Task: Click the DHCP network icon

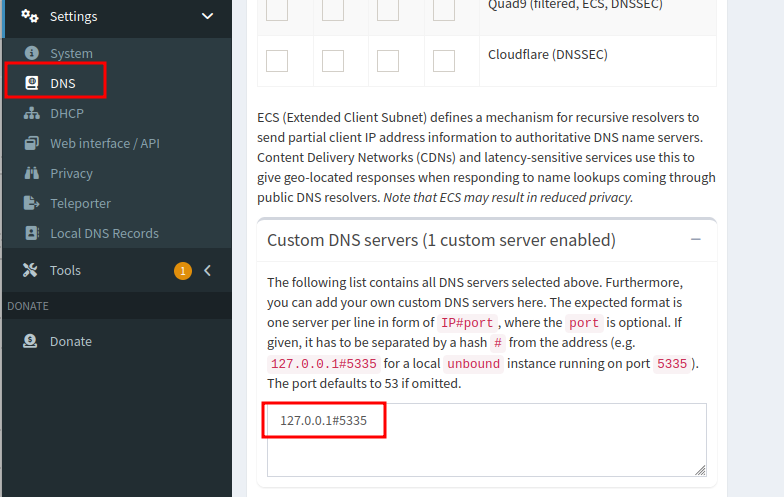Action: [31, 113]
